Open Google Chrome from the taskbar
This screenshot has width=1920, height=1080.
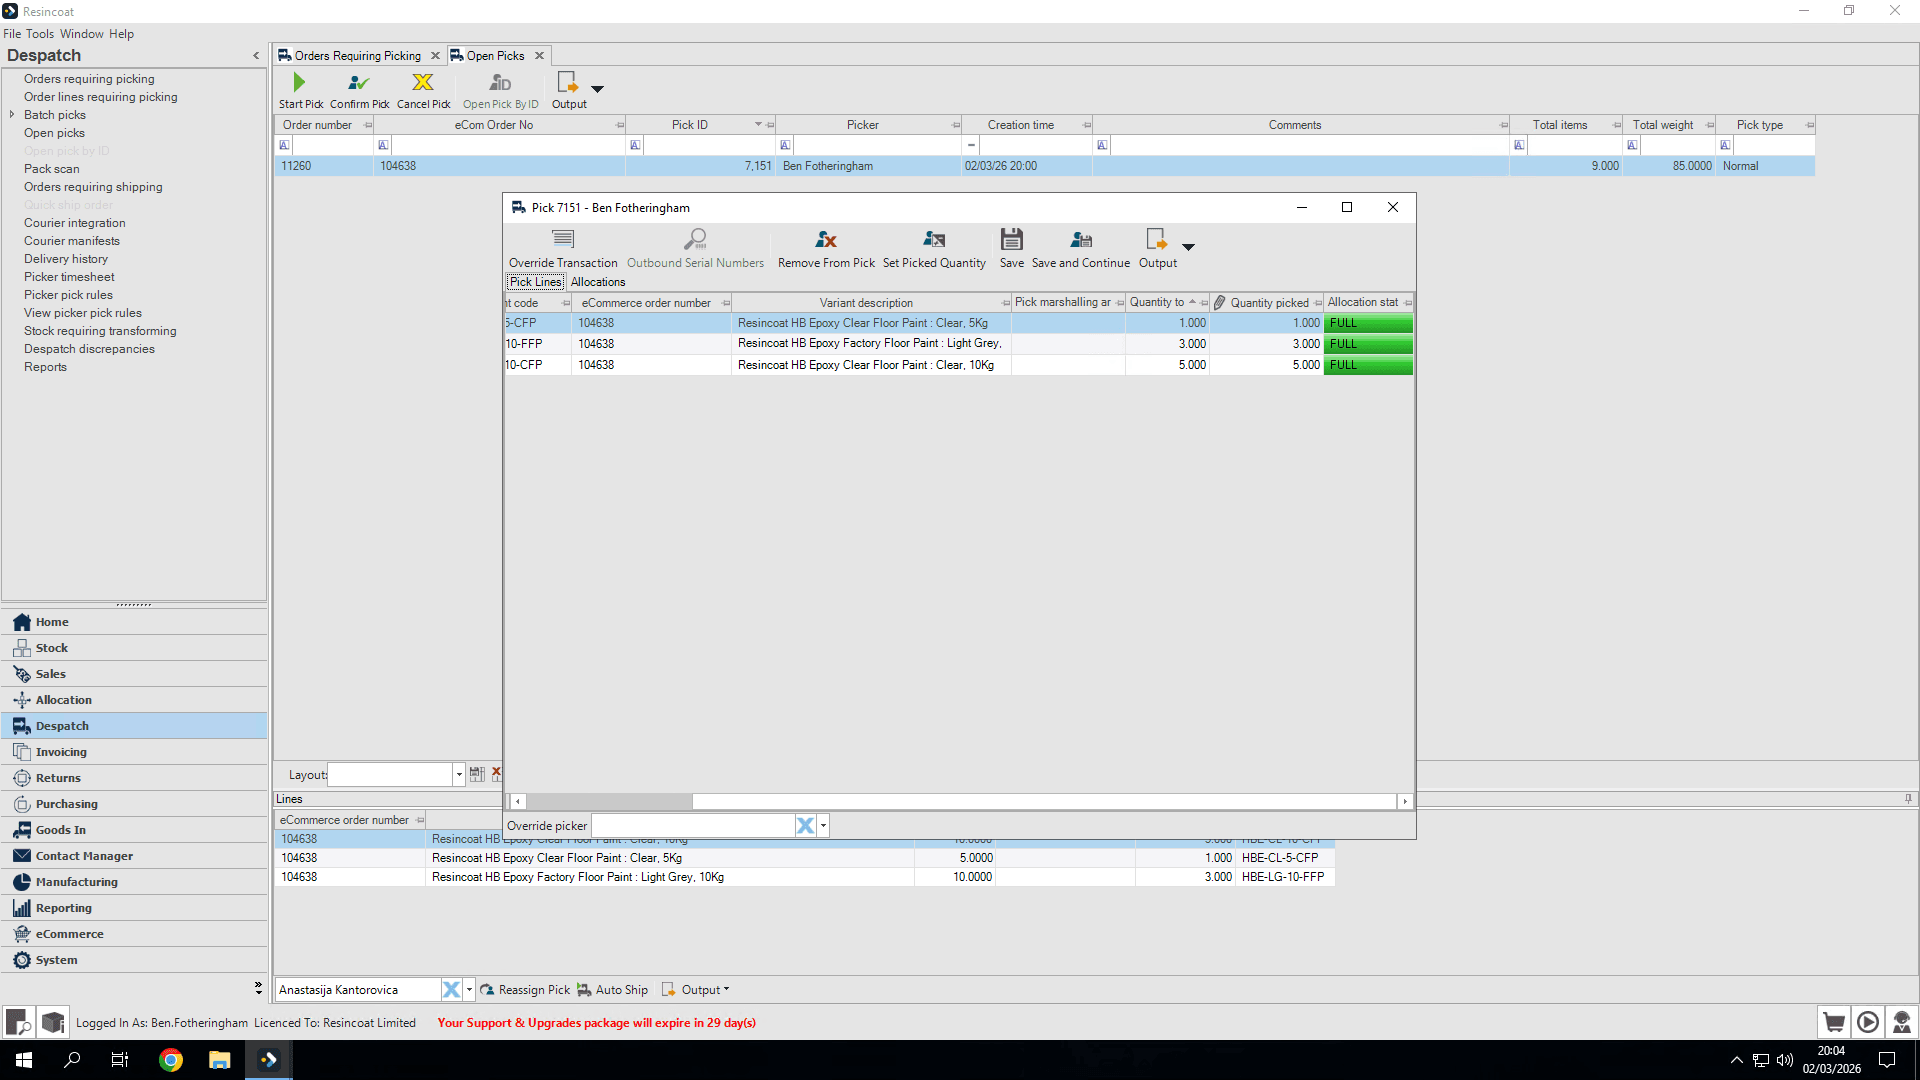[171, 1060]
